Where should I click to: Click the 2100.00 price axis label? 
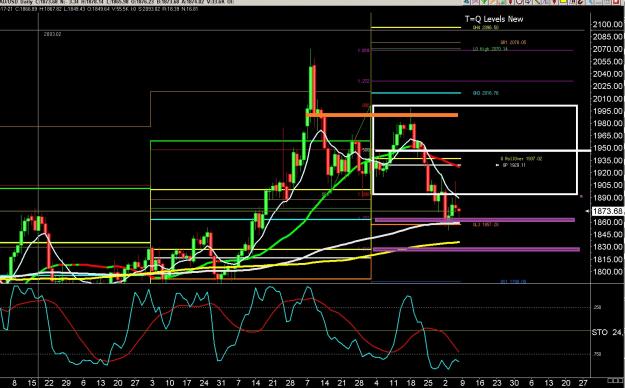click(x=608, y=24)
